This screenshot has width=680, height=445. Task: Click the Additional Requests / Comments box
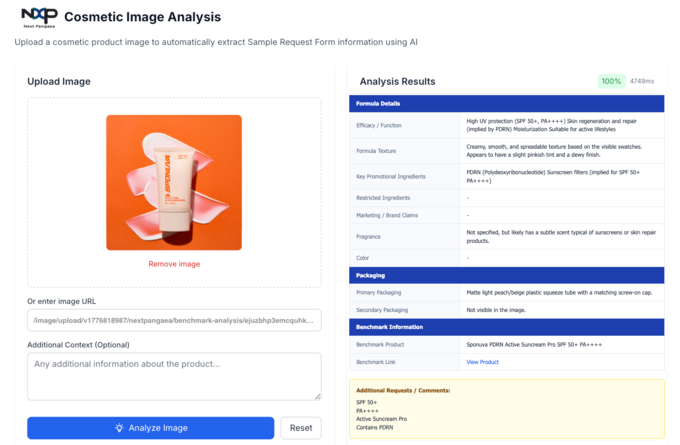click(506, 410)
